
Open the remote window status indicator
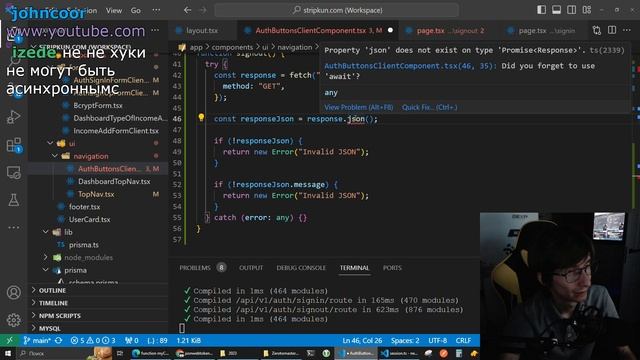9,340
